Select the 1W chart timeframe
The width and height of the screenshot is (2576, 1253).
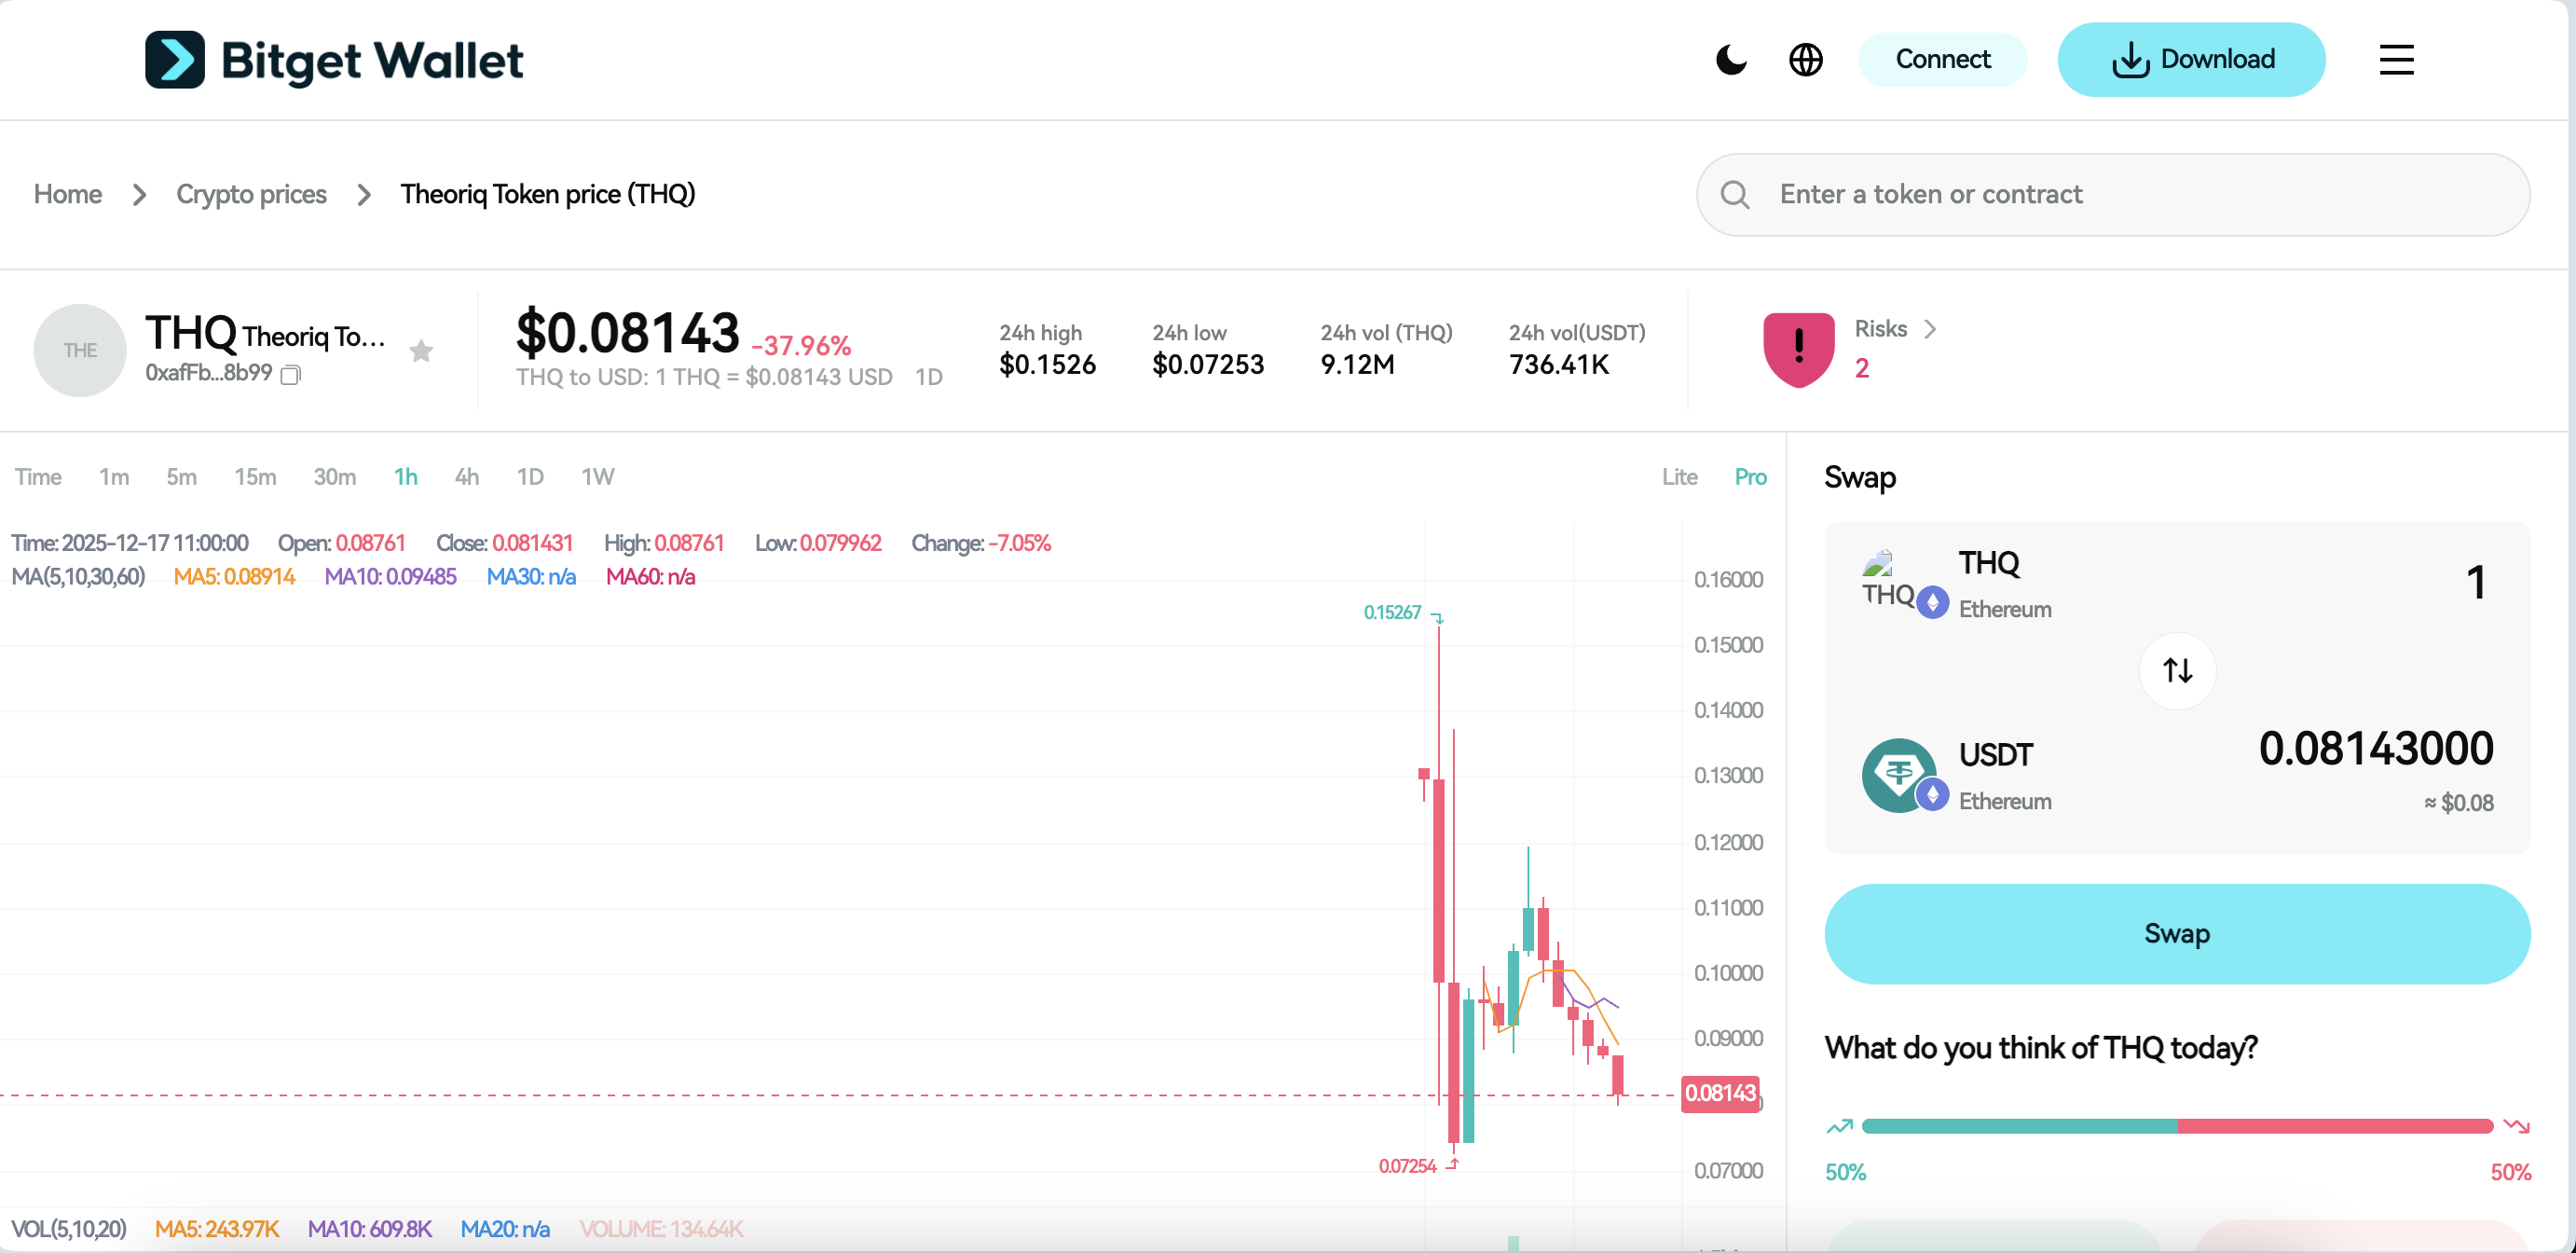pyautogui.click(x=597, y=477)
